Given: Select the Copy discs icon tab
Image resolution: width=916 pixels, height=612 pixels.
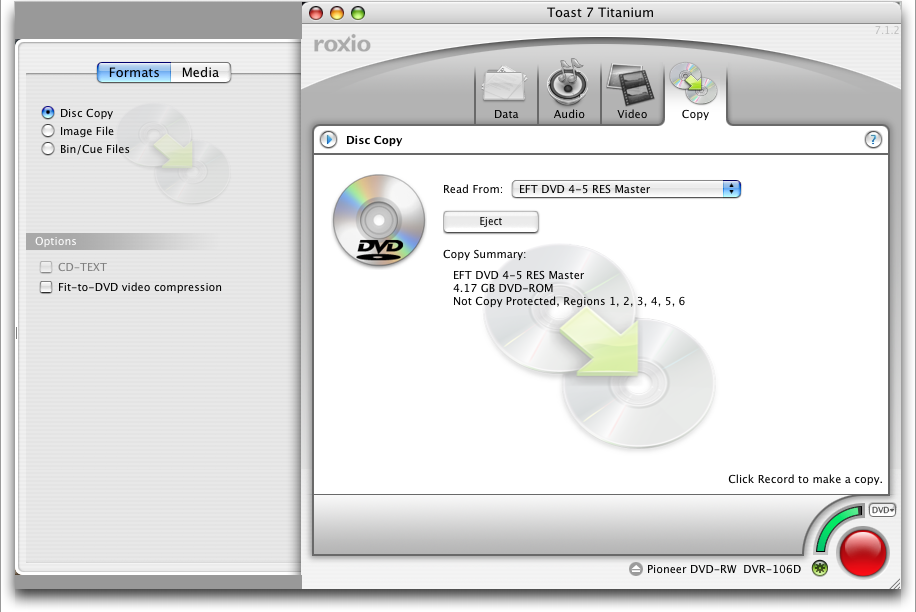Looking at the screenshot, I should click(x=693, y=84).
